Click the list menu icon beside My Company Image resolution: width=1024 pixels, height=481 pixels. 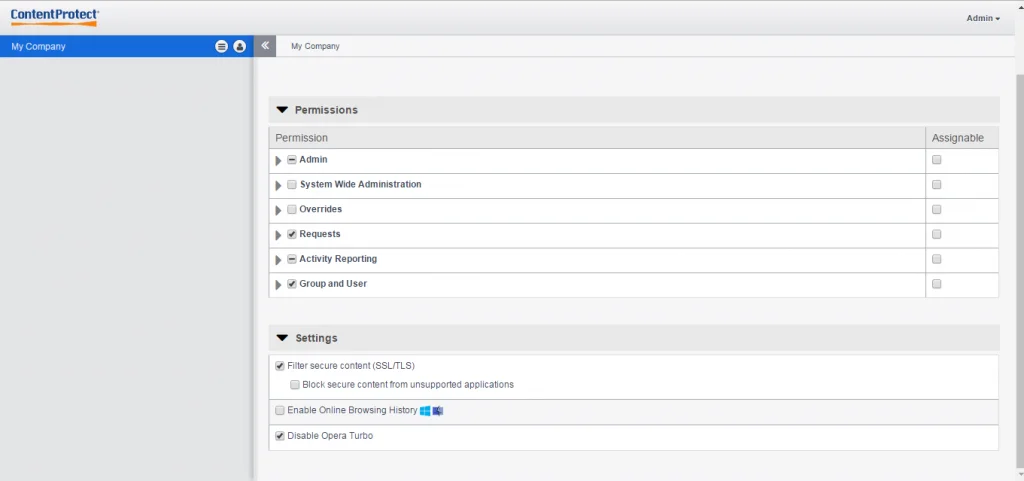(222, 46)
